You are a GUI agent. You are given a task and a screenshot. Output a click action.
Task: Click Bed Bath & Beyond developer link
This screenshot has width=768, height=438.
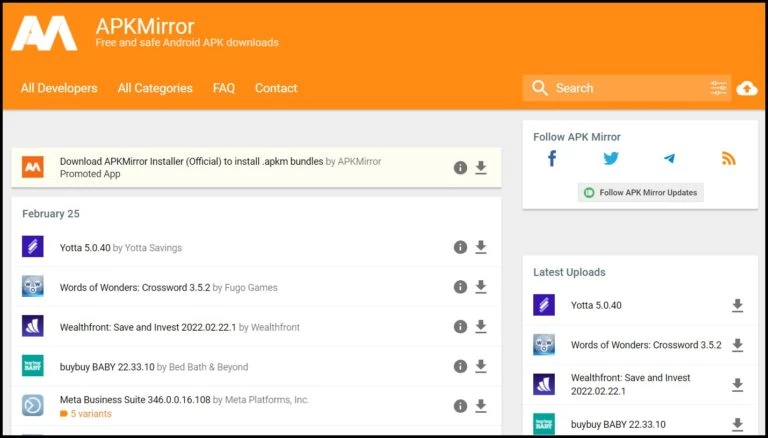tap(209, 367)
